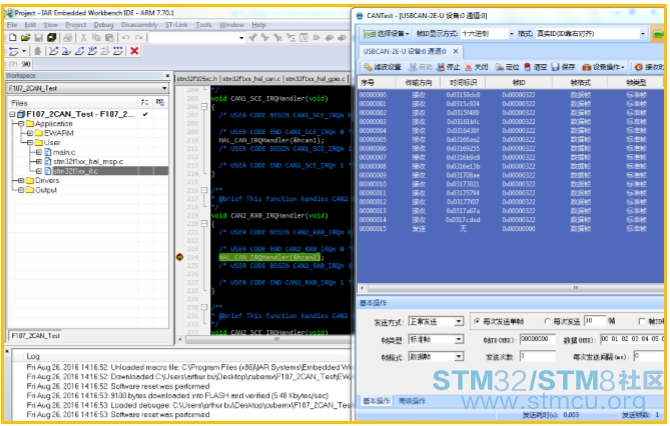
Task: Click 停止 stop icon in CANTest toolbar
Action: pos(441,67)
